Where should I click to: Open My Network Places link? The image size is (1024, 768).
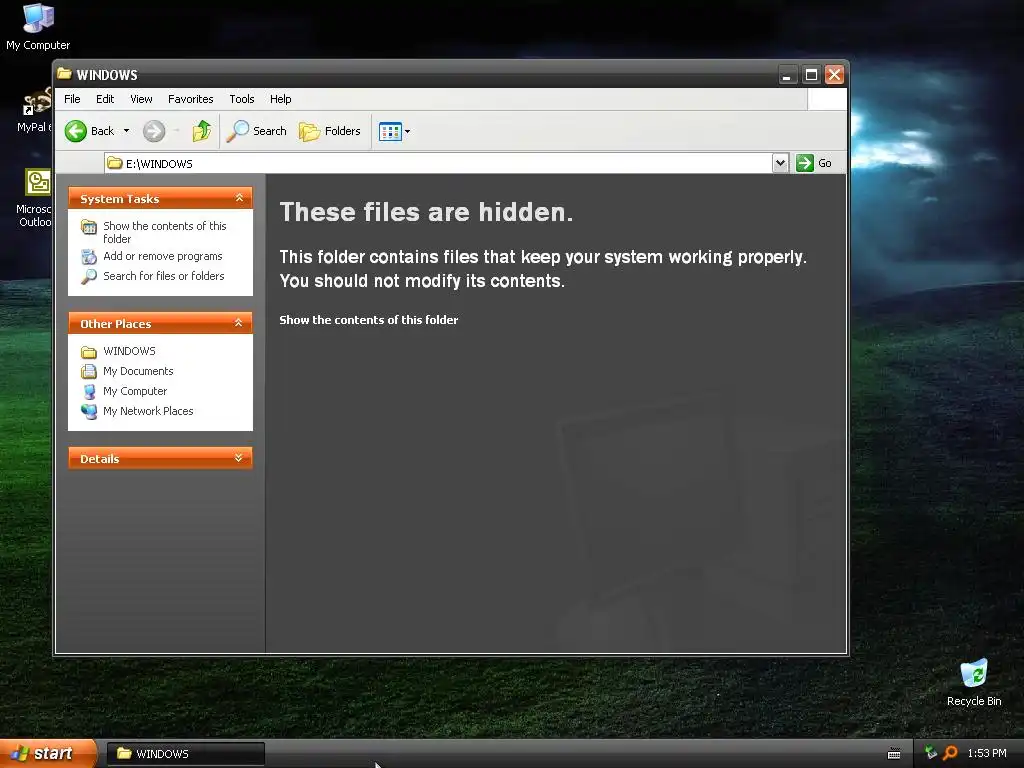(x=148, y=411)
